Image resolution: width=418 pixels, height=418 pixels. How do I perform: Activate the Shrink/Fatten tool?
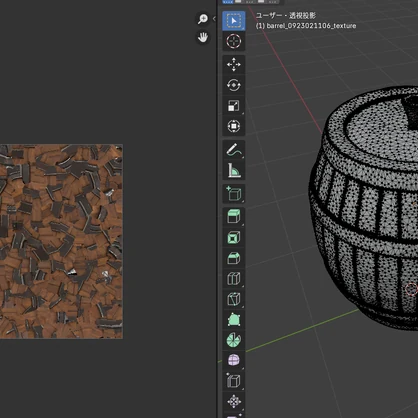pyautogui.click(x=234, y=402)
